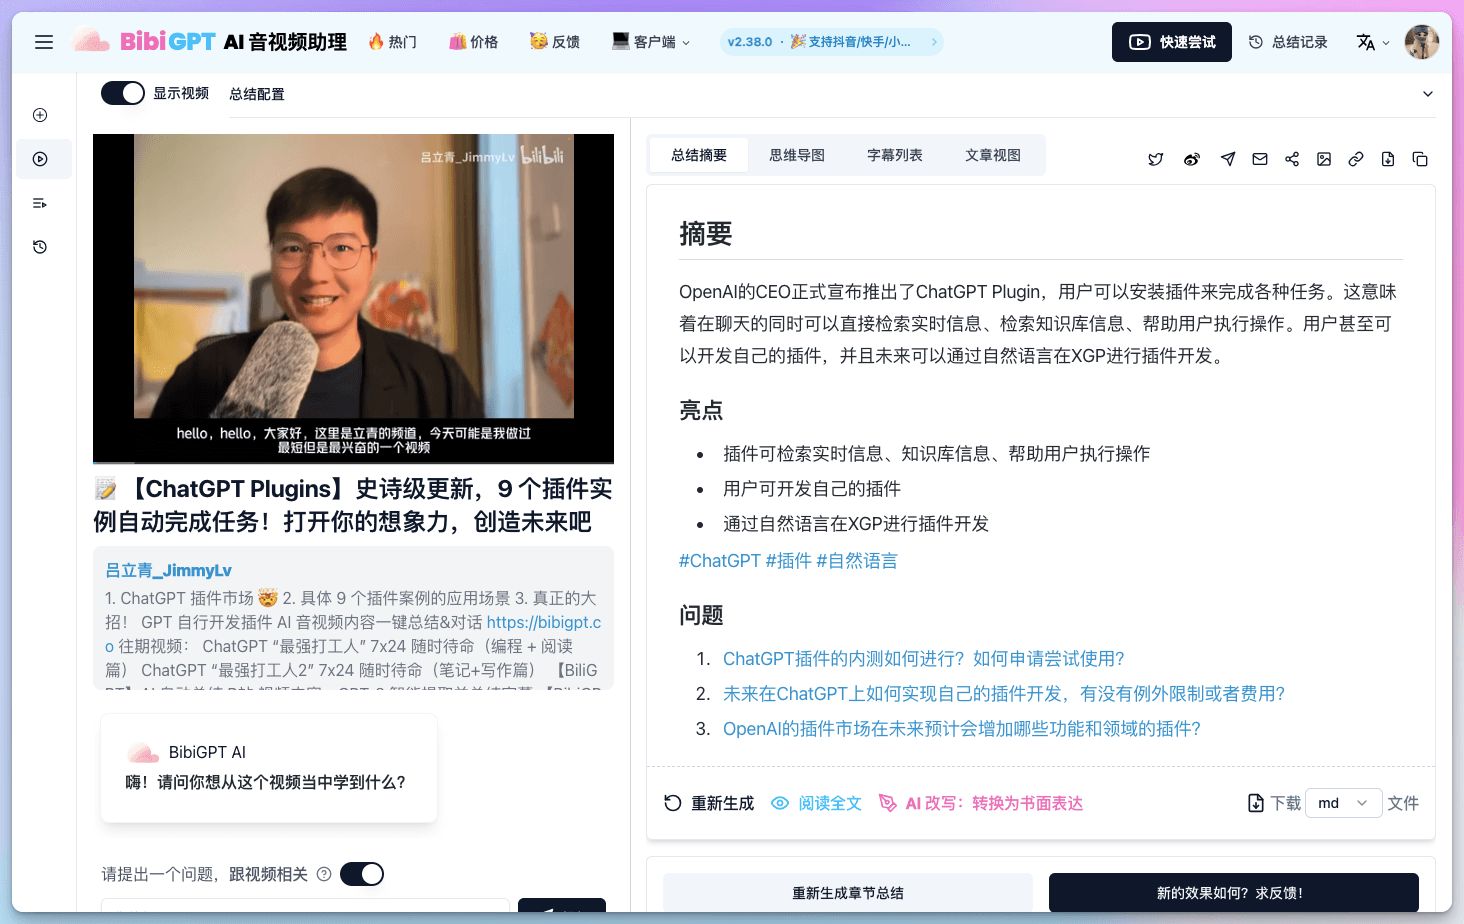Viewport: 1464px width, 924px height.
Task: Email the summary with envelope icon
Action: [x=1260, y=159]
